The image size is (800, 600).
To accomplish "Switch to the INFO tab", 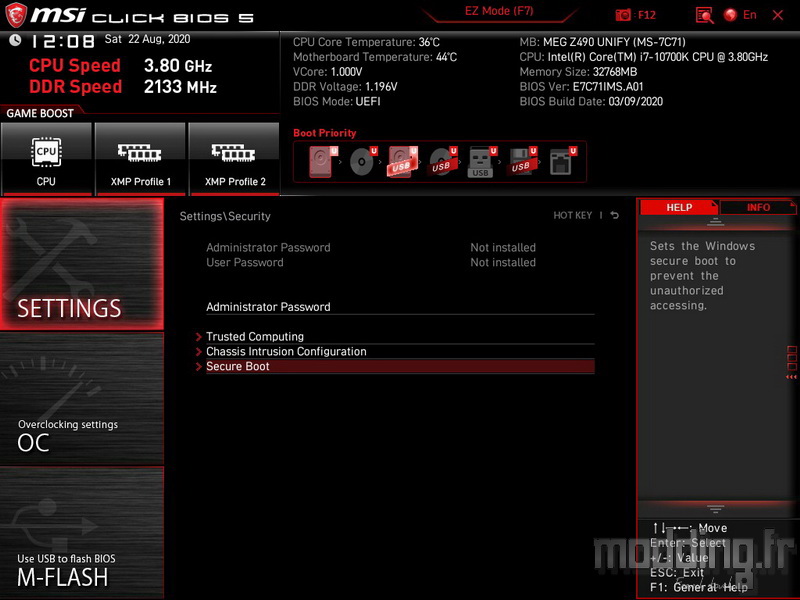I will (758, 207).
